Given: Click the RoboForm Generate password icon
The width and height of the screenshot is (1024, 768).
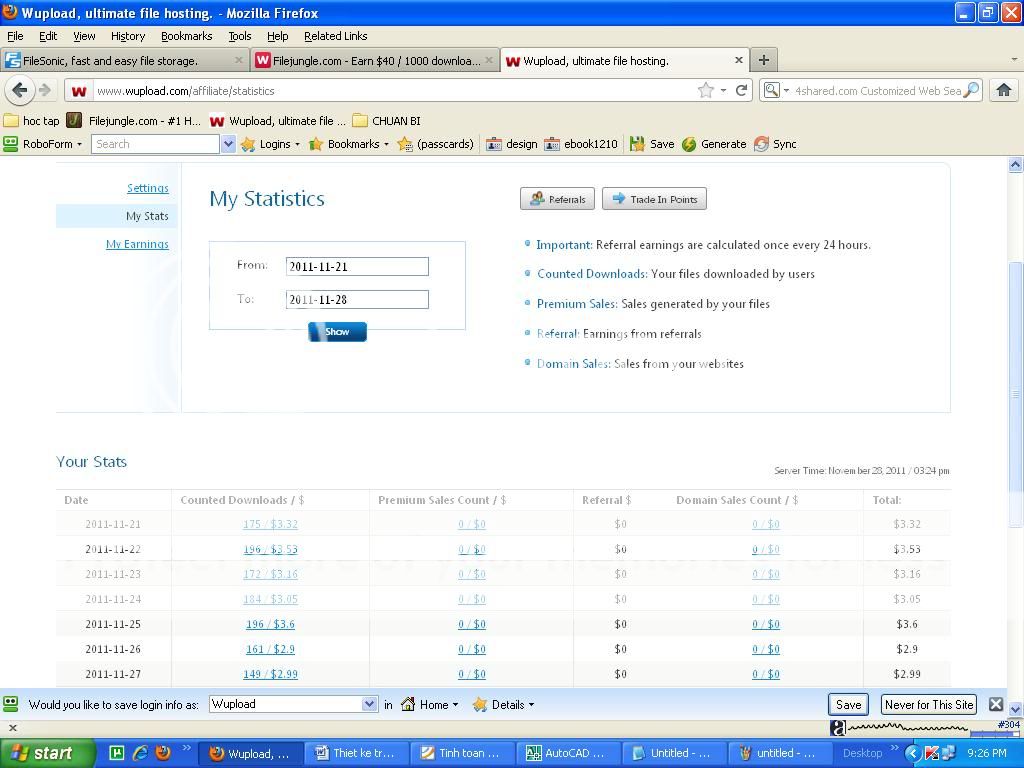Looking at the screenshot, I should pos(714,144).
